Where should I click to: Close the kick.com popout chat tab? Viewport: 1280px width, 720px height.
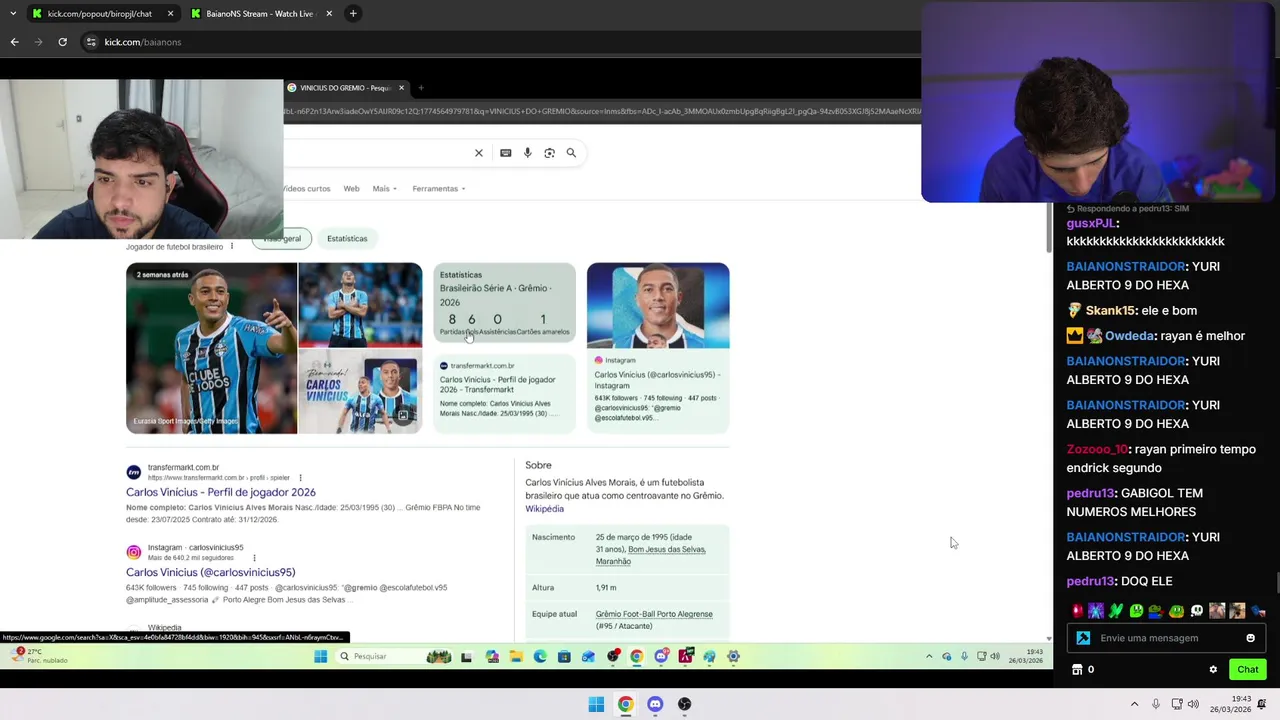[170, 13]
